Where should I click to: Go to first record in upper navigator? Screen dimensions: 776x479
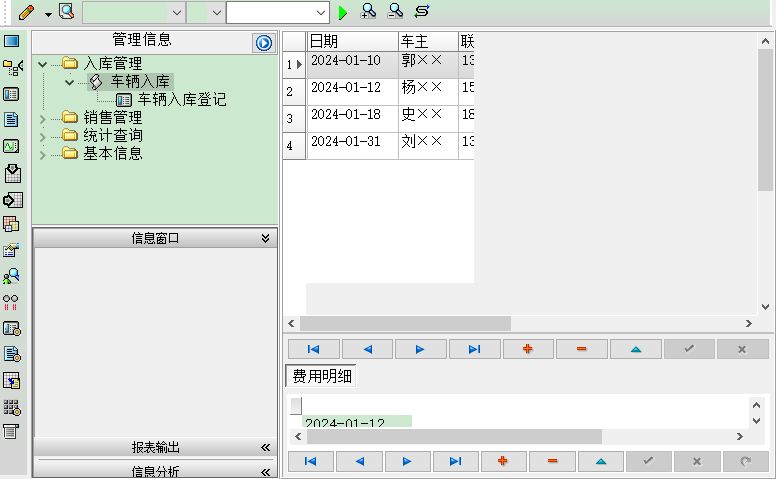coord(314,349)
